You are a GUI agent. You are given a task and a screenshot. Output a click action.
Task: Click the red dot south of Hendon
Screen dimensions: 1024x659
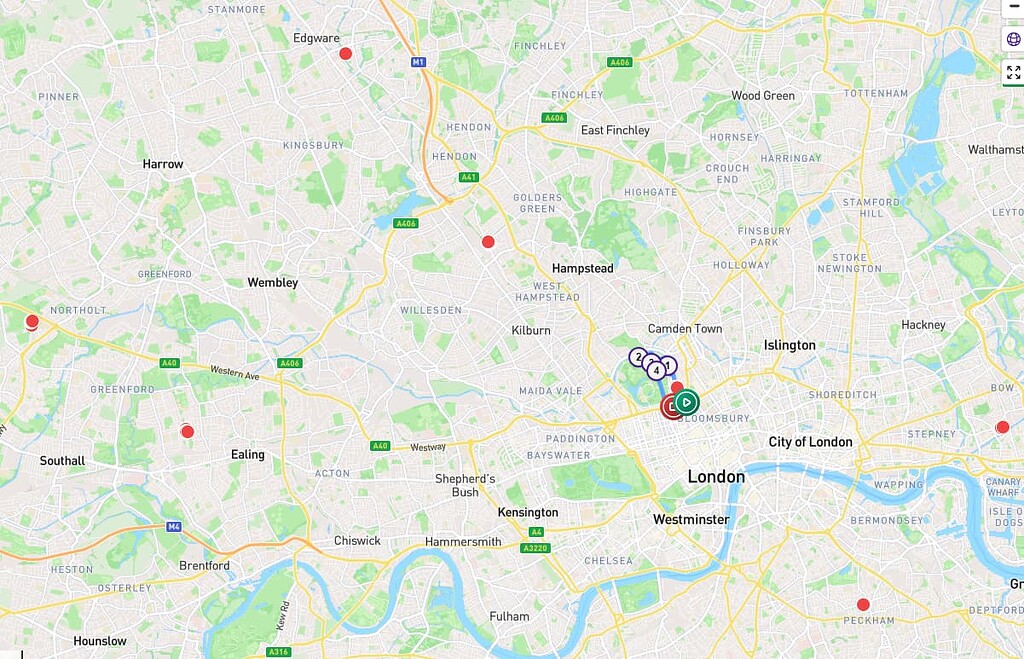pyautogui.click(x=488, y=242)
